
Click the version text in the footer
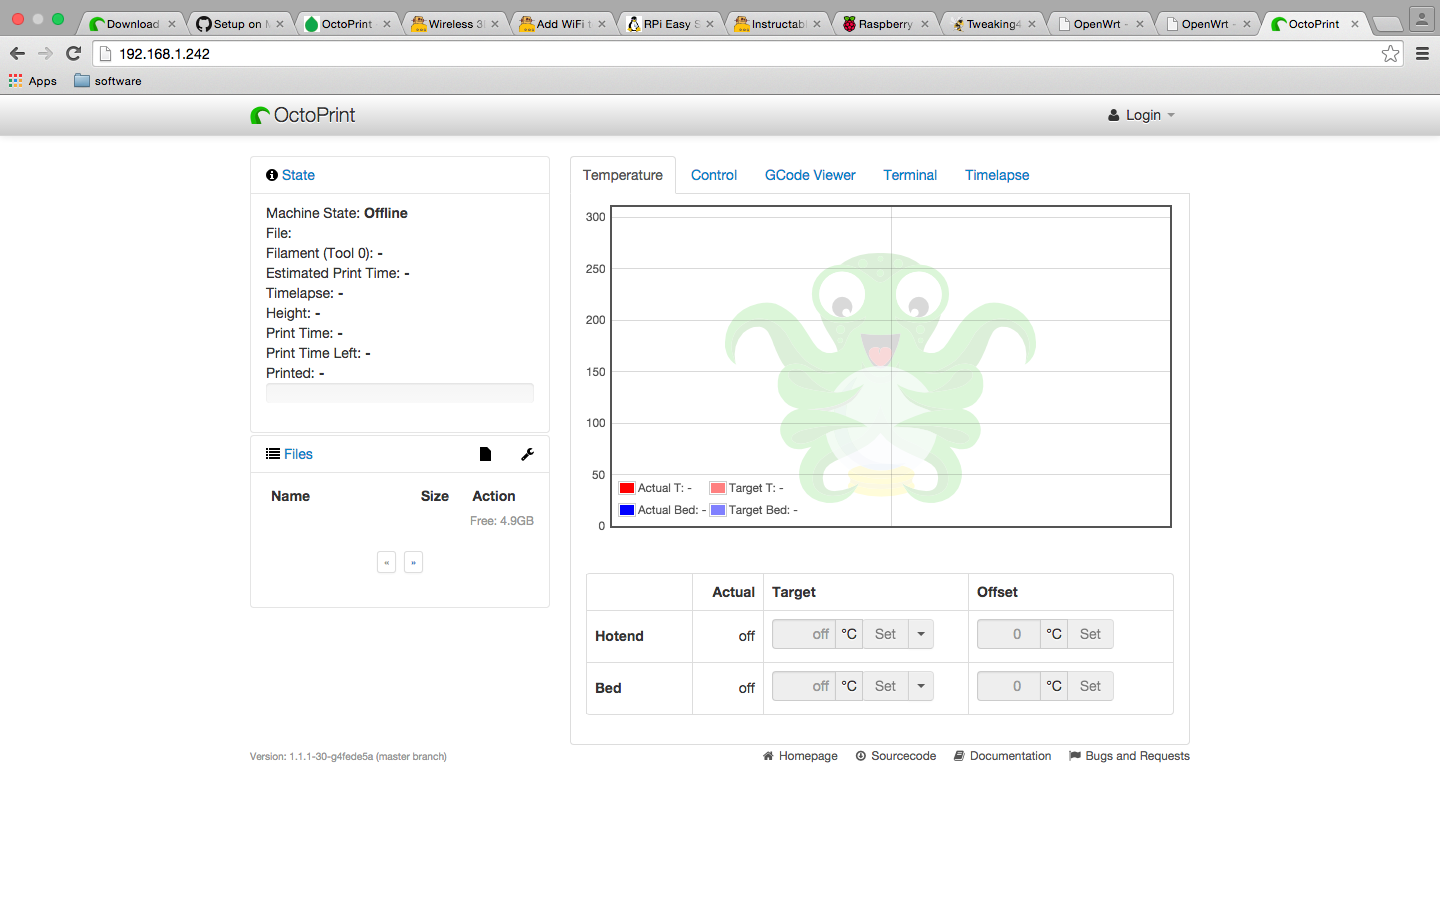coord(348,757)
